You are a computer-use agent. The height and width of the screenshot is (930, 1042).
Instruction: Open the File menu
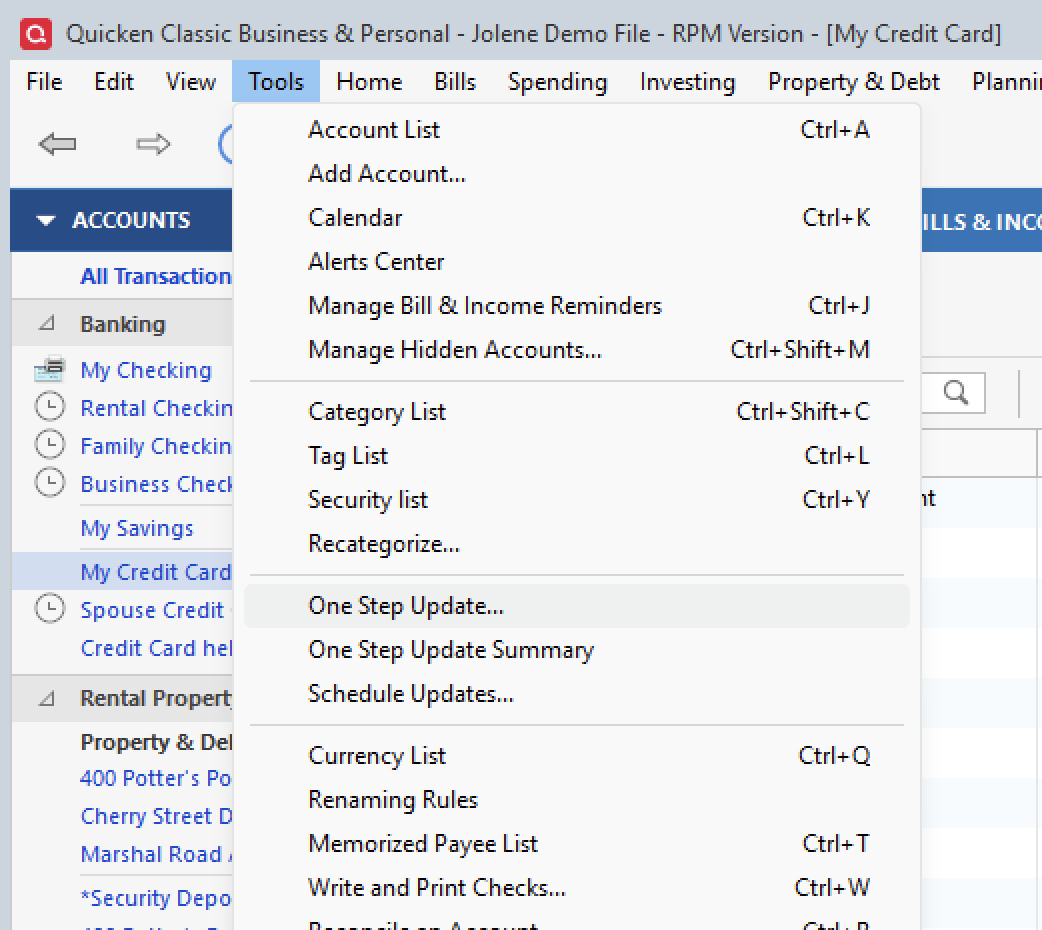click(x=44, y=82)
